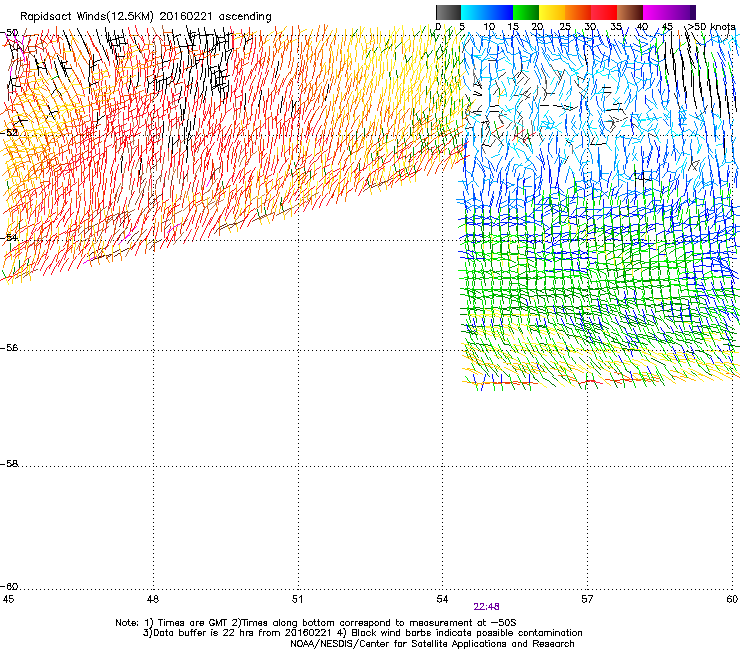Click the longitude label 54
Viewport: 740px width, 650px height.
click(x=442, y=599)
